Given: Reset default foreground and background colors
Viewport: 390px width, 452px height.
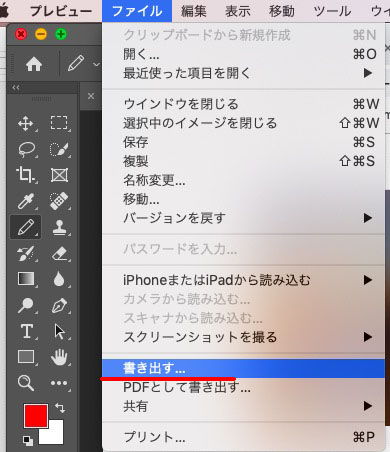Looking at the screenshot, I should click(x=28, y=441).
